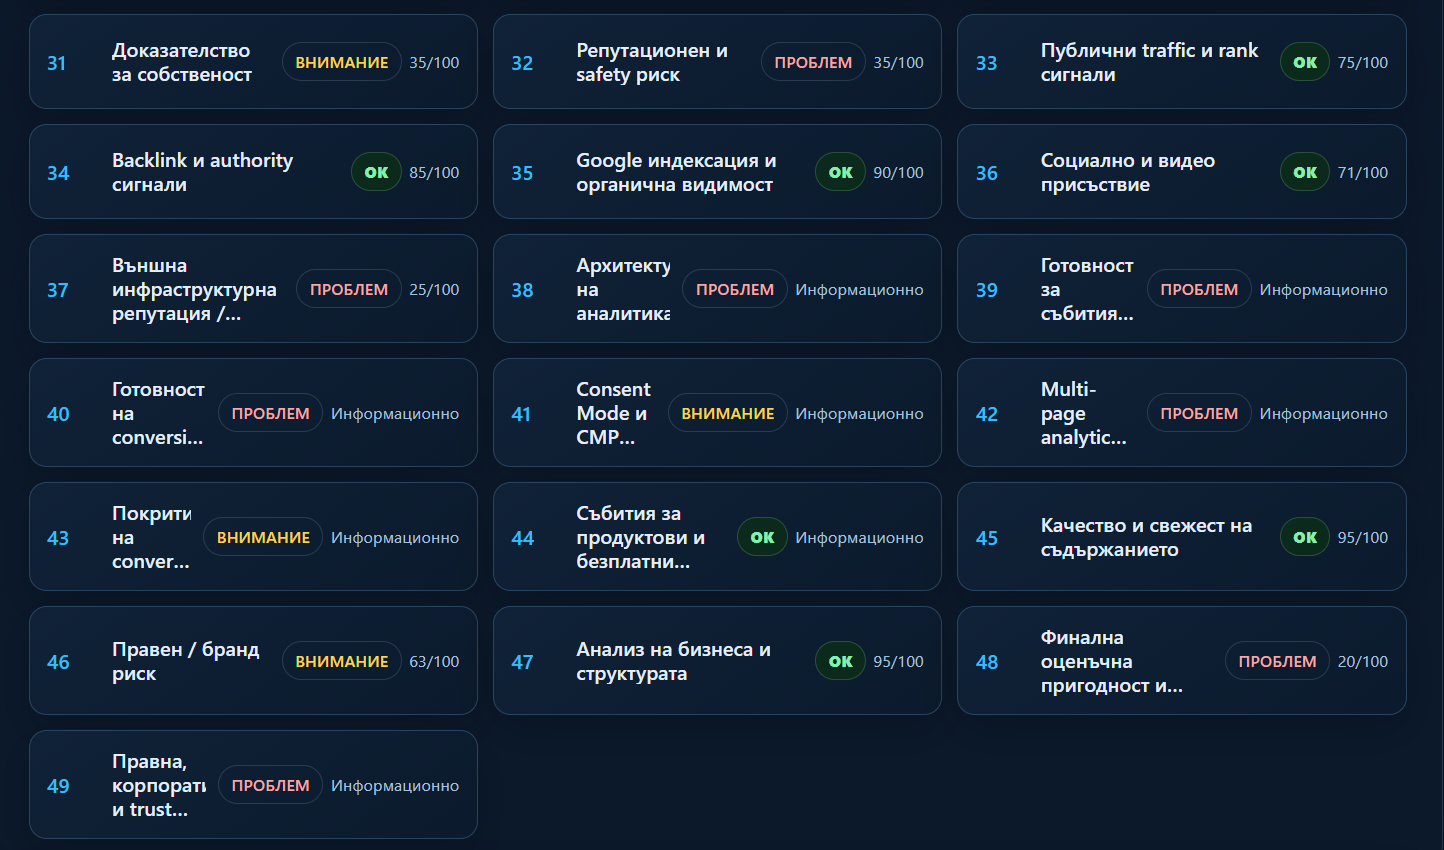Click the ВНИМАНИЕ badge on card 43

coord(263,537)
